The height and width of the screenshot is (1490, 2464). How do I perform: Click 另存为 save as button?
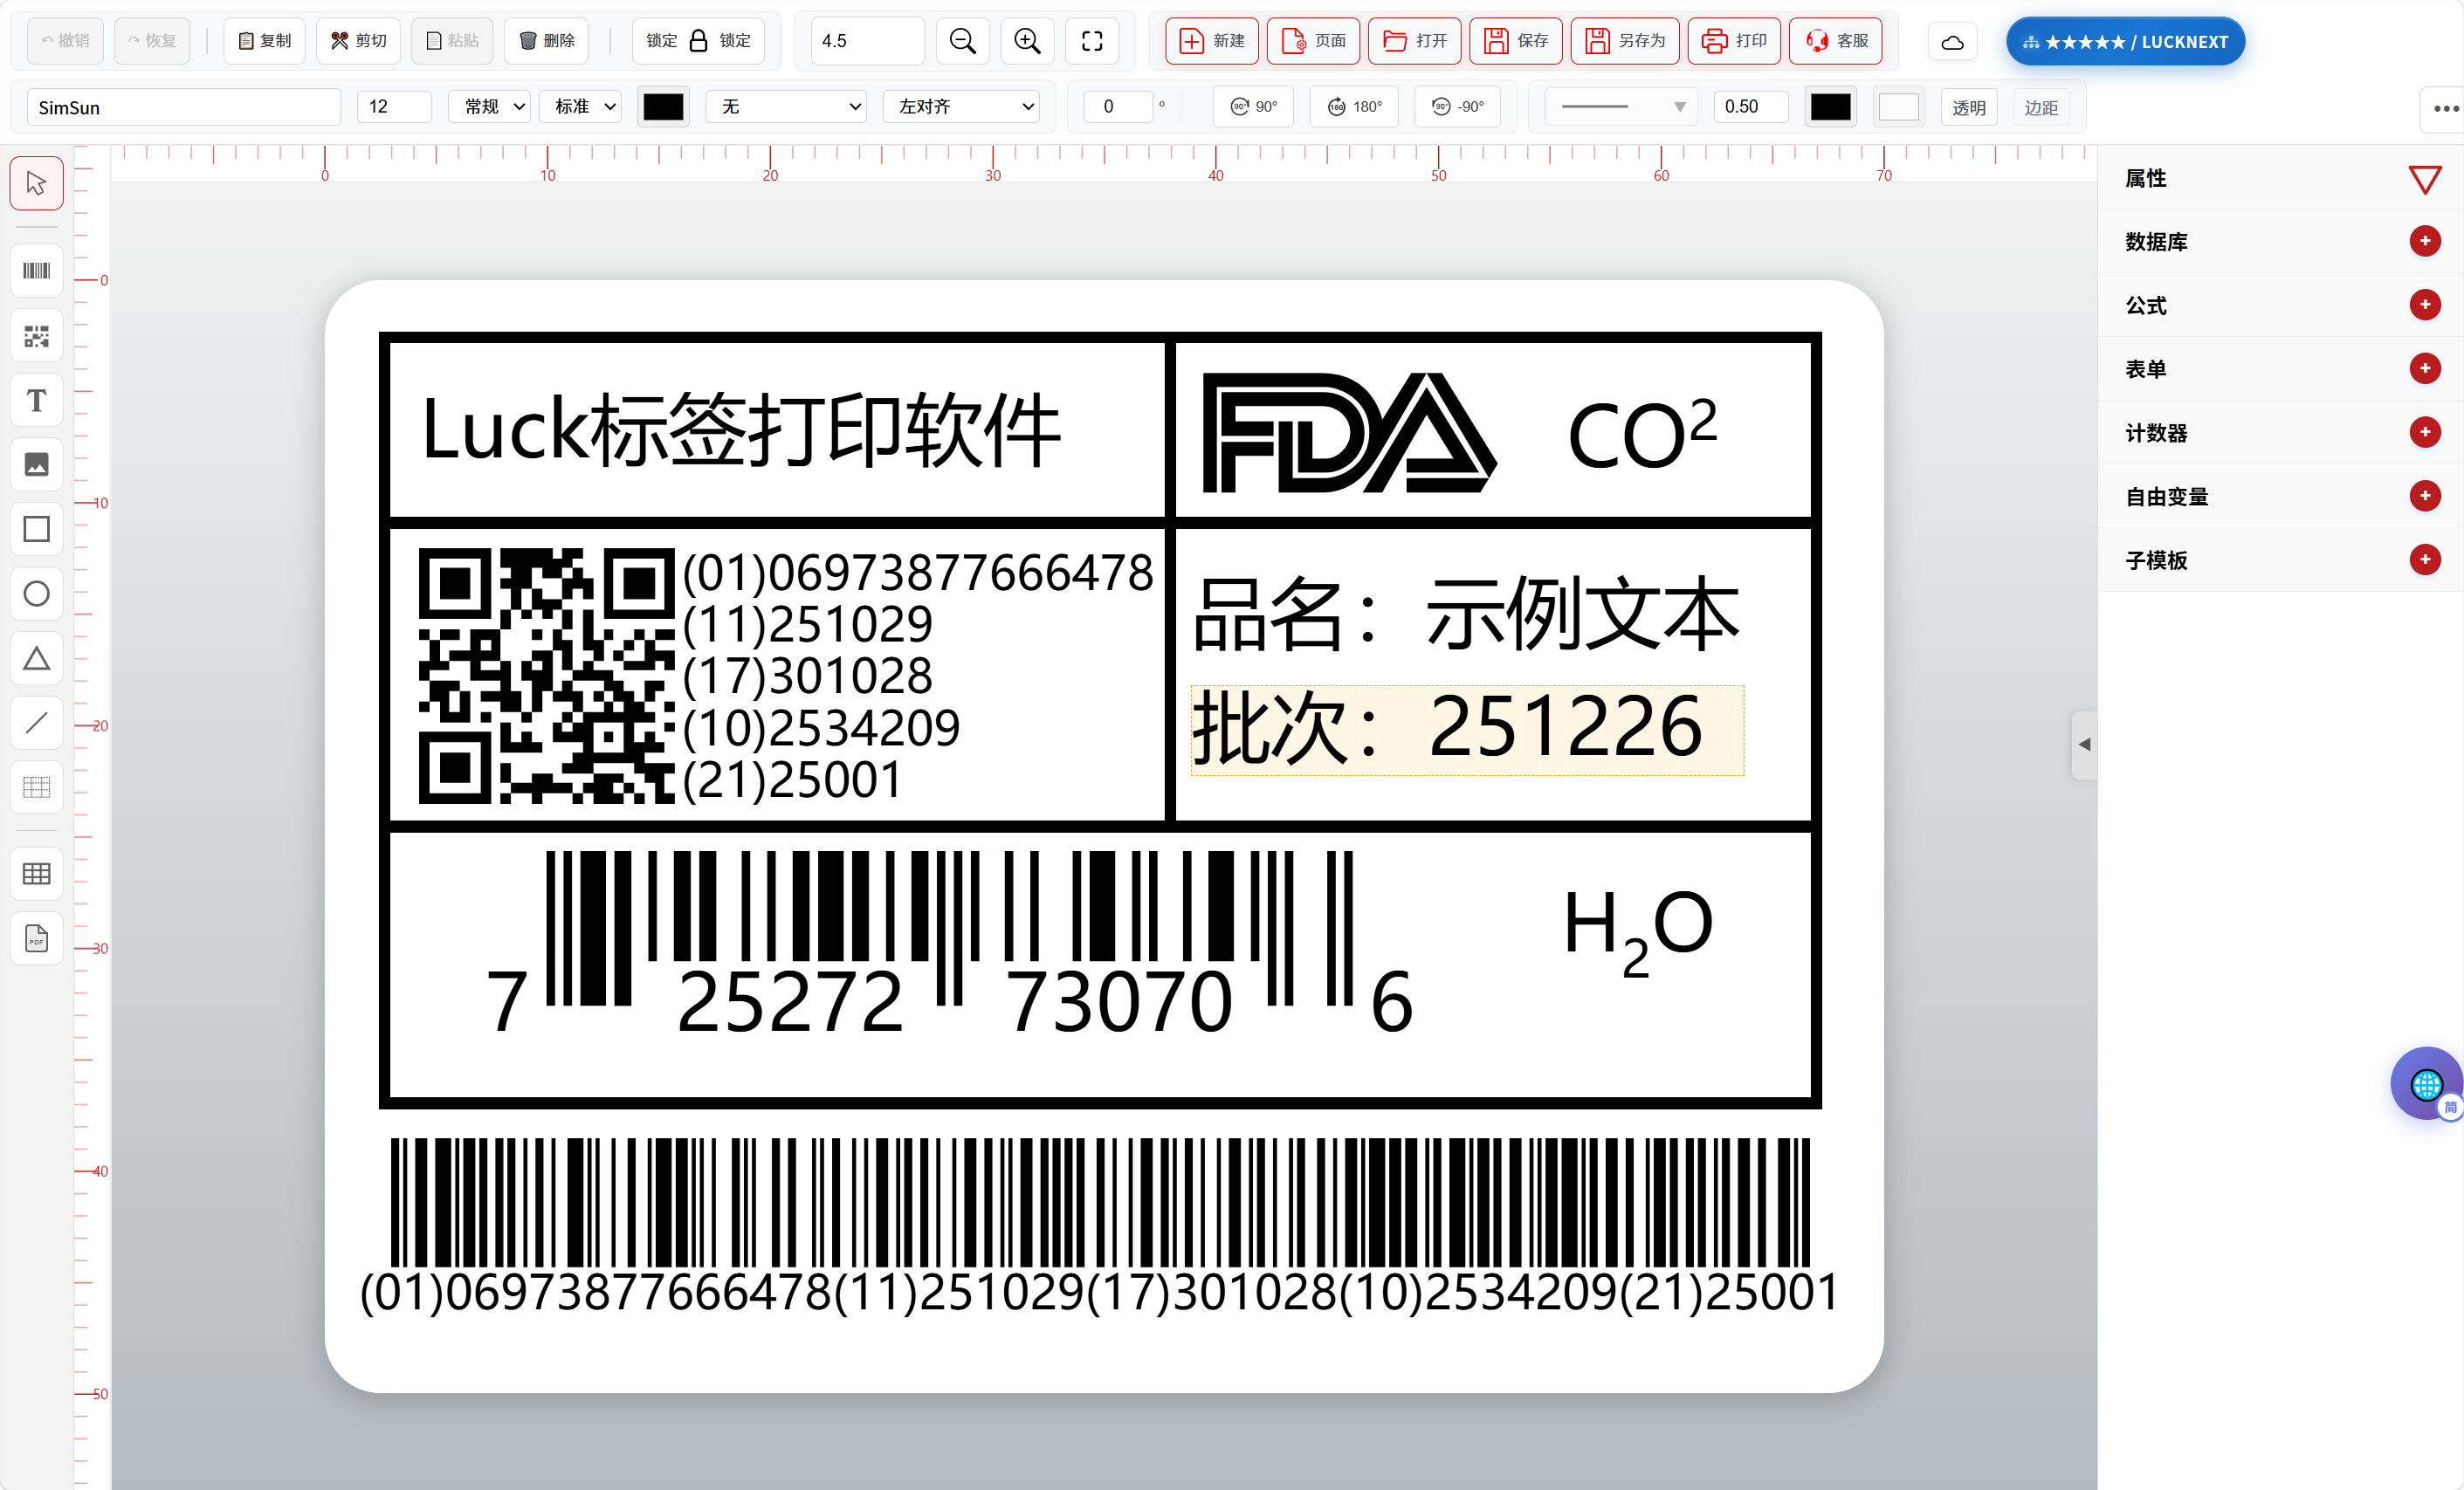point(1625,41)
